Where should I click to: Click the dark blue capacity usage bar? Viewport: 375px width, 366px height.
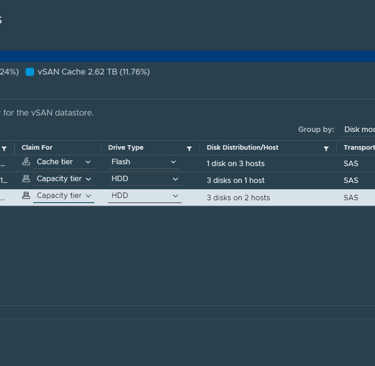click(187, 56)
